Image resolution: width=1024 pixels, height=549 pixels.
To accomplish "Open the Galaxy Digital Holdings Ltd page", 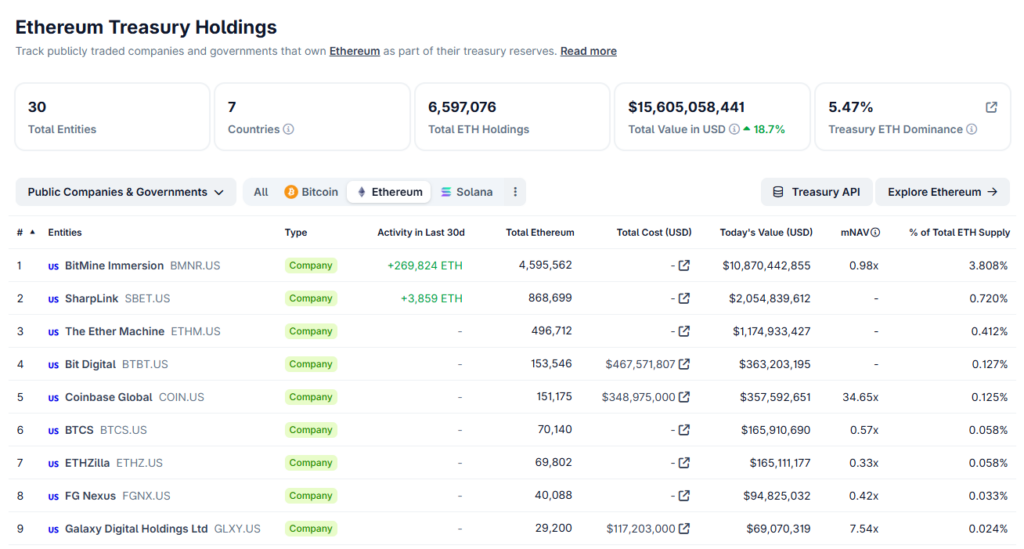I will pos(136,529).
